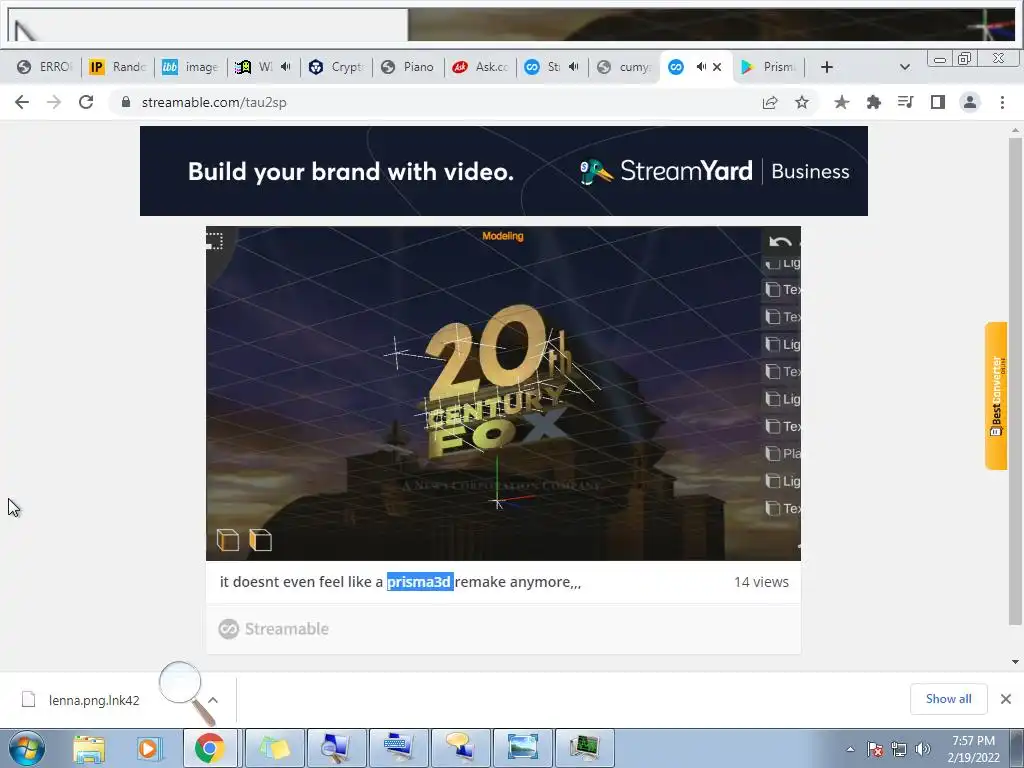Close the active Streamable tab
Image resolution: width=1024 pixels, height=768 pixels.
point(717,67)
